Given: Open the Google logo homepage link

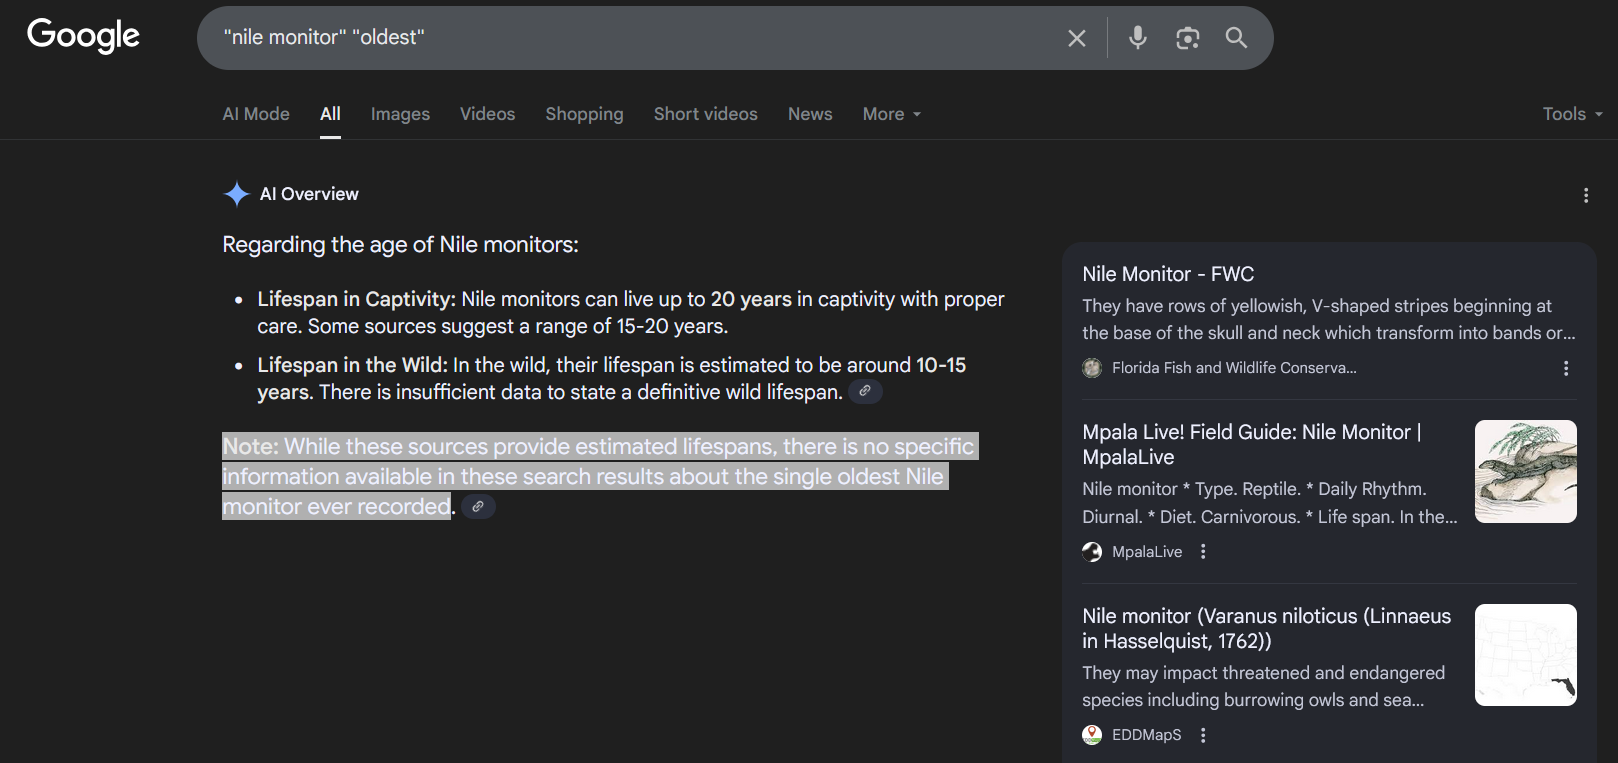Looking at the screenshot, I should [83, 36].
